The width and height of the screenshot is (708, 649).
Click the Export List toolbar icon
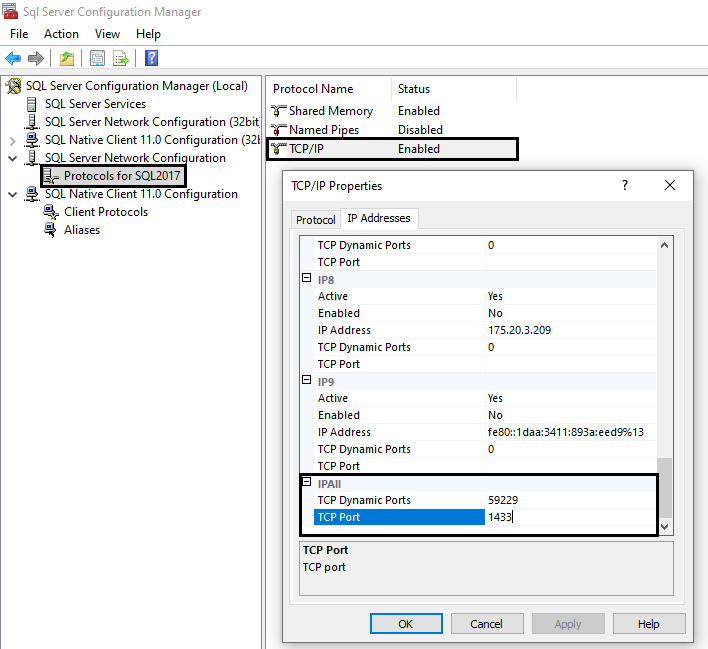pos(121,58)
